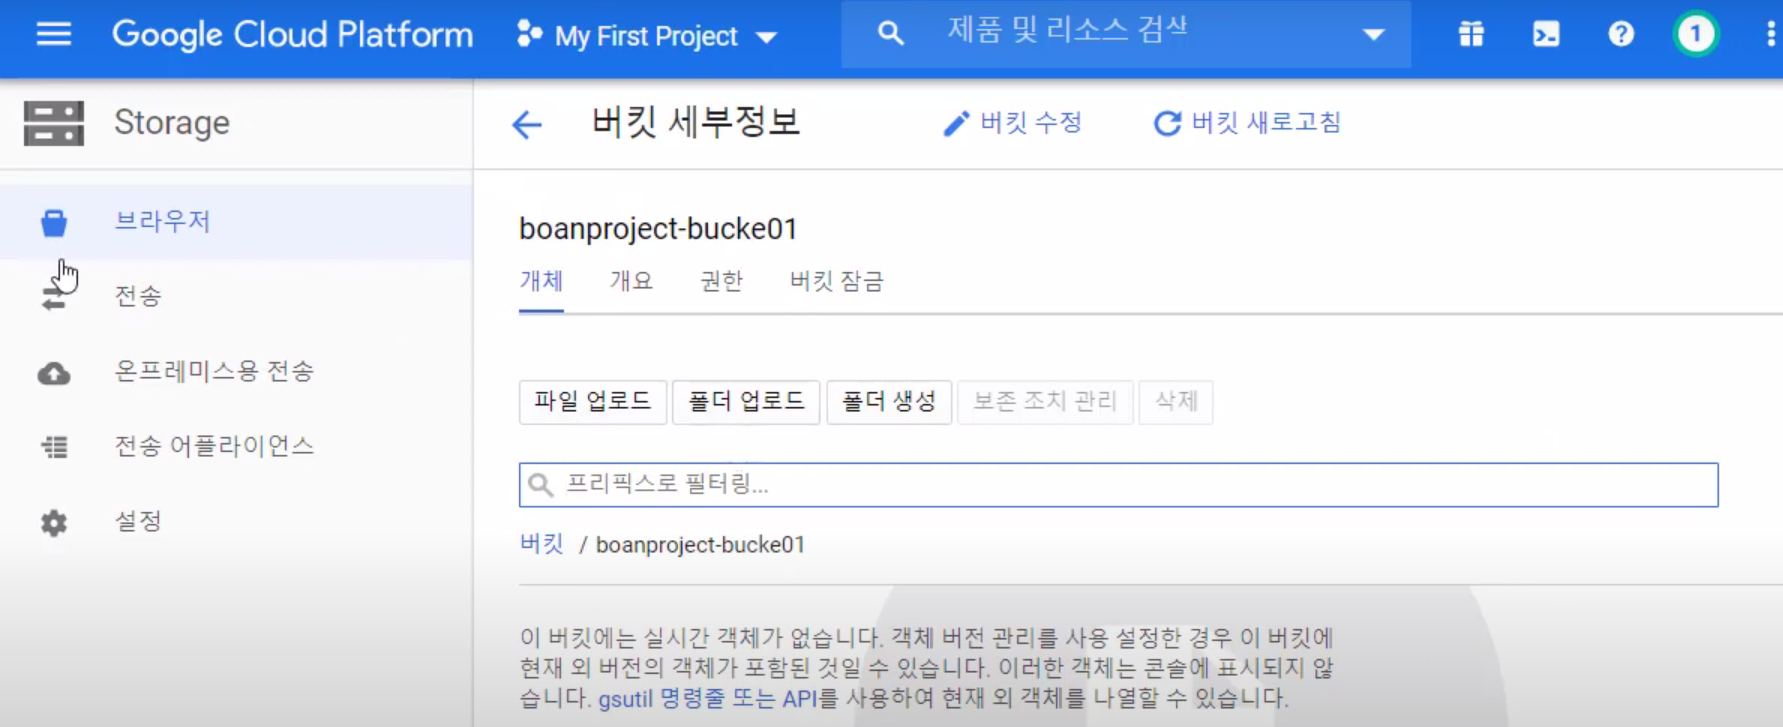Click the bucket icon beside 브라우저

click(54, 222)
